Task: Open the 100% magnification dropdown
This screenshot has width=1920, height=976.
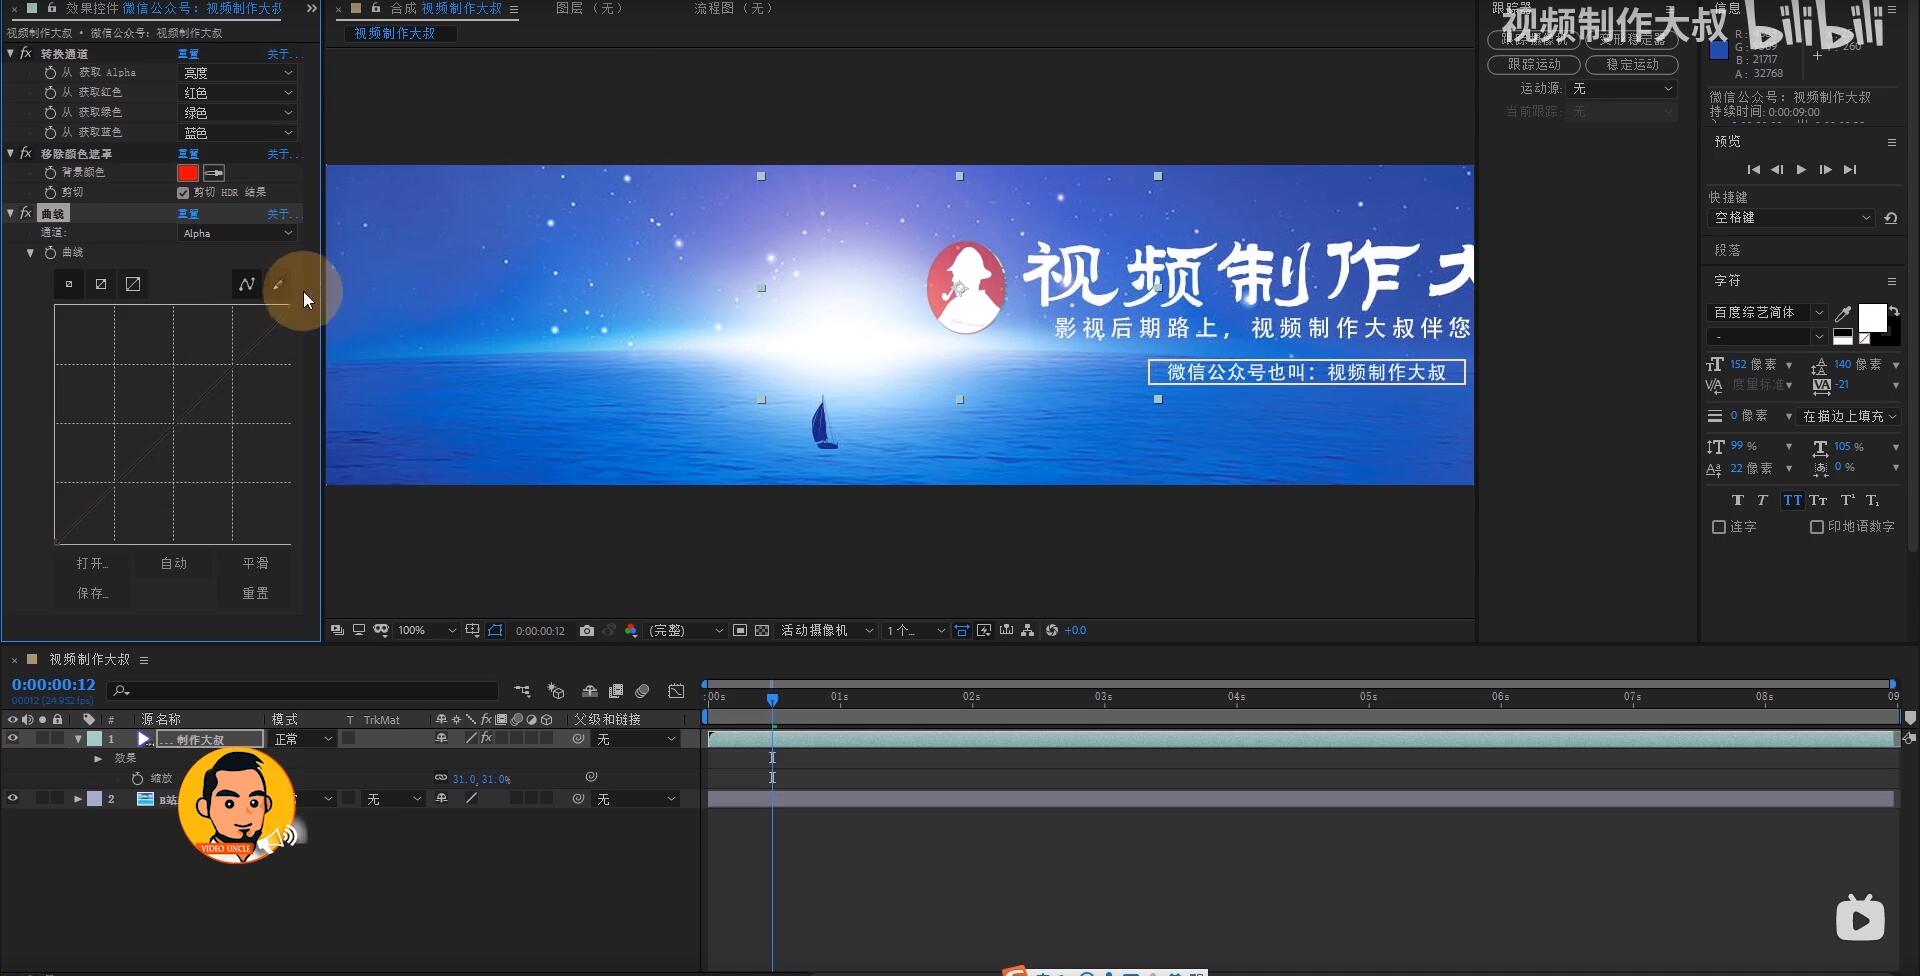Action: tap(427, 630)
